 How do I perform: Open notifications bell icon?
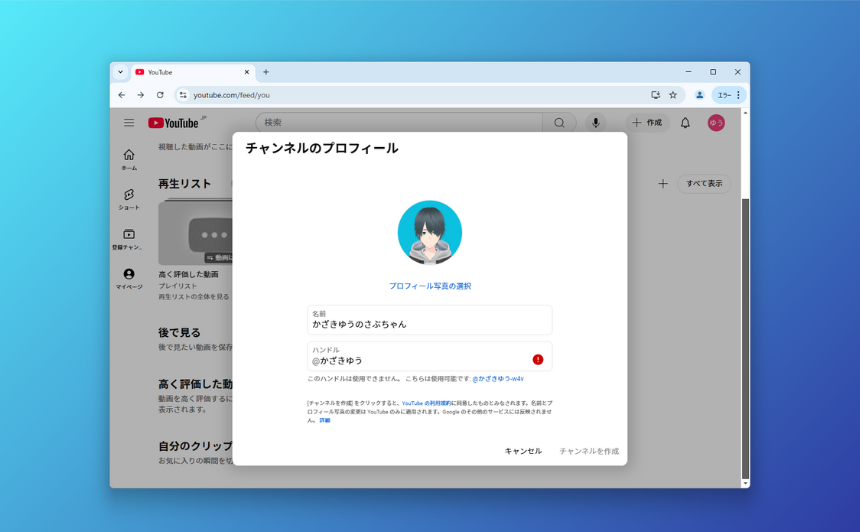(x=685, y=123)
